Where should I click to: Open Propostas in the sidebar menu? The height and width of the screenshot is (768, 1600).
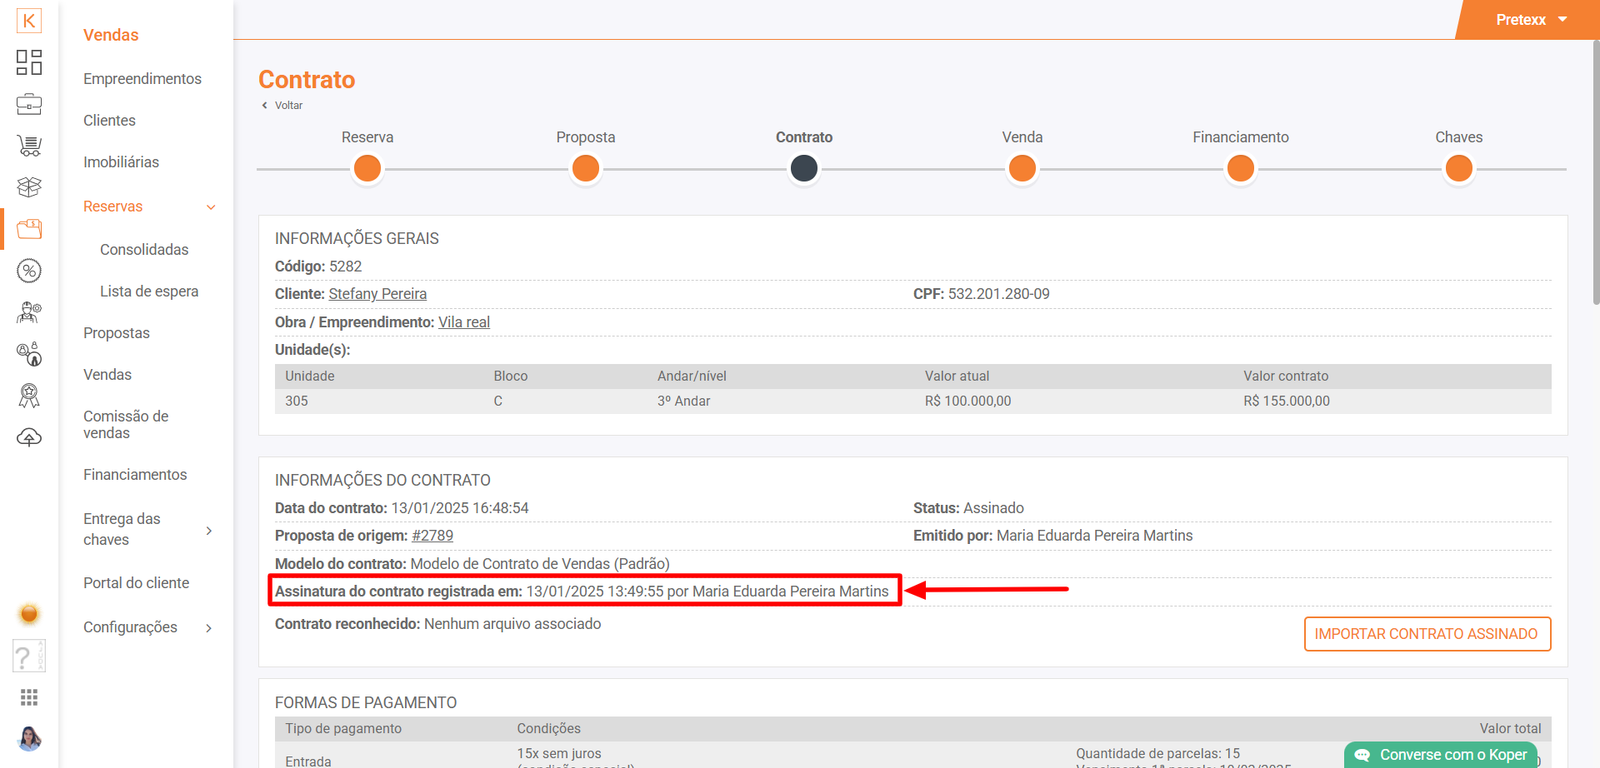click(x=116, y=333)
